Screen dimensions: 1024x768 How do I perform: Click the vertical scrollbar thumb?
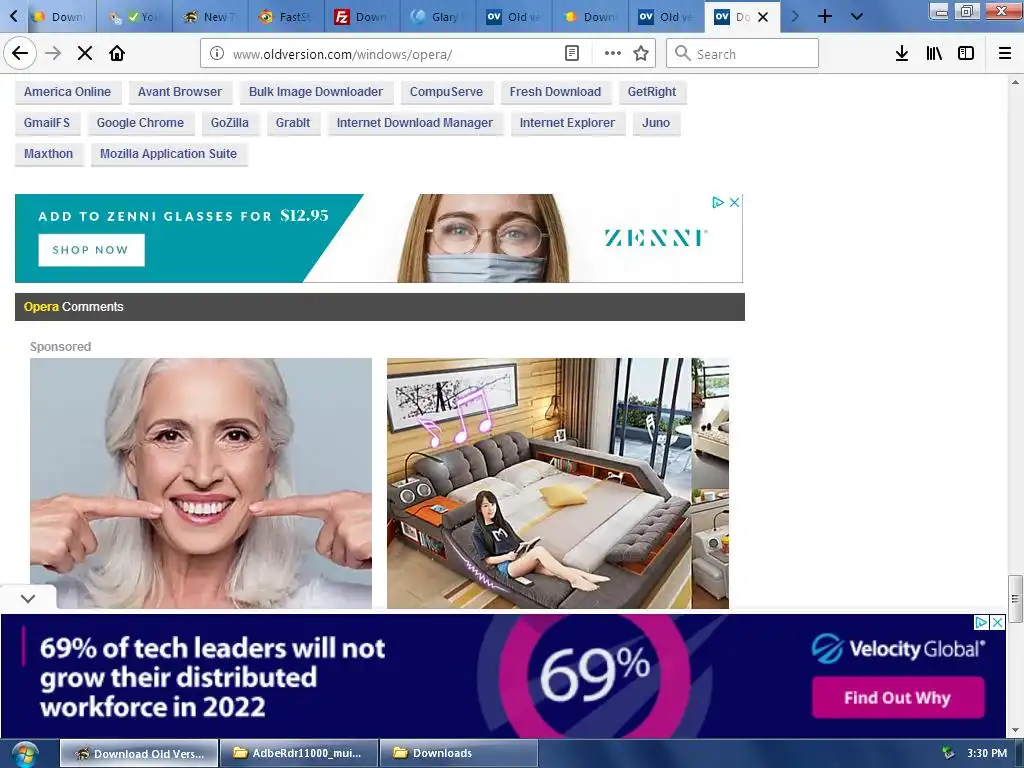click(x=1015, y=599)
